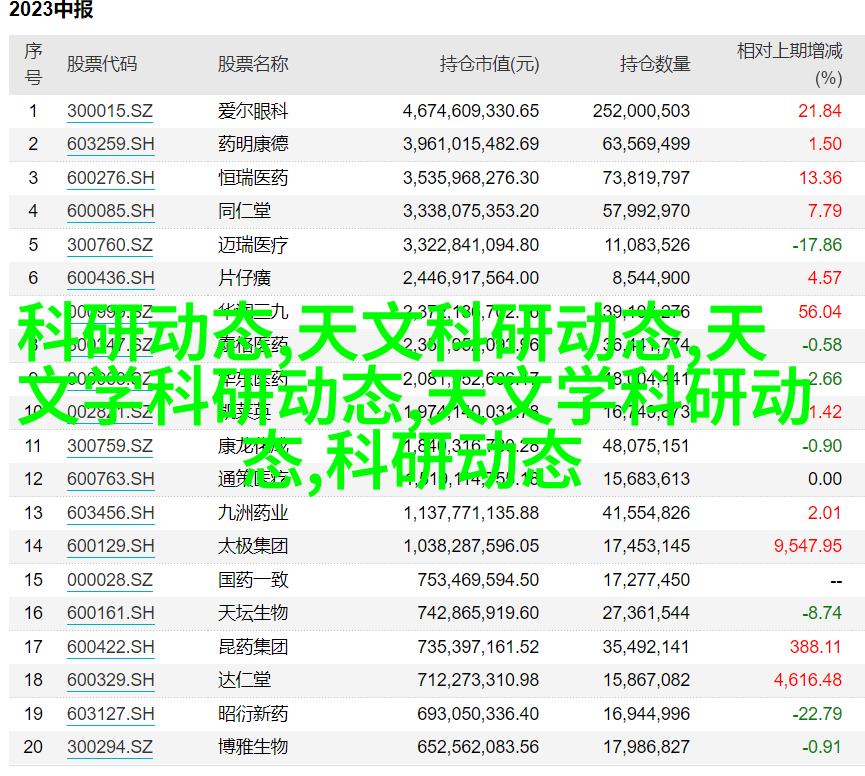This screenshot has width=865, height=776.
Task: Click market value 652,562,083.56
Action: click(478, 747)
